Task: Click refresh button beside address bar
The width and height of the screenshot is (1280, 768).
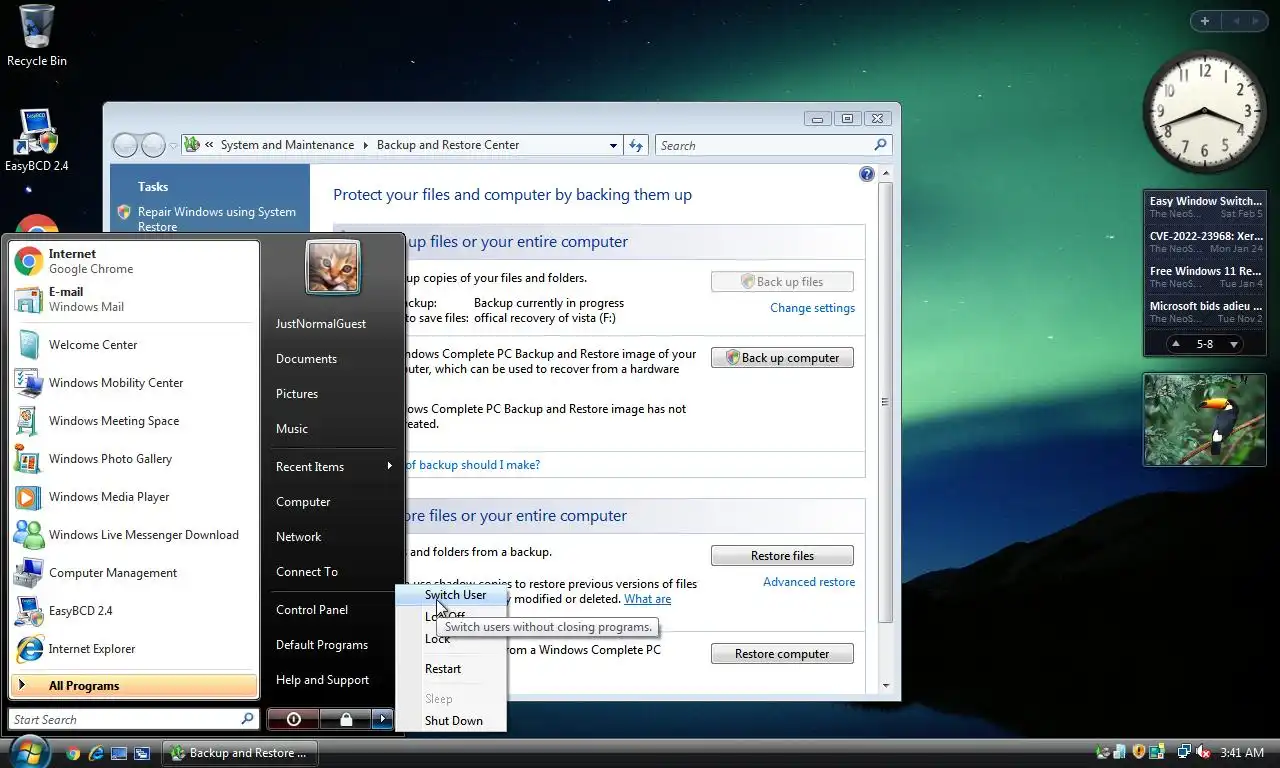Action: pos(636,145)
